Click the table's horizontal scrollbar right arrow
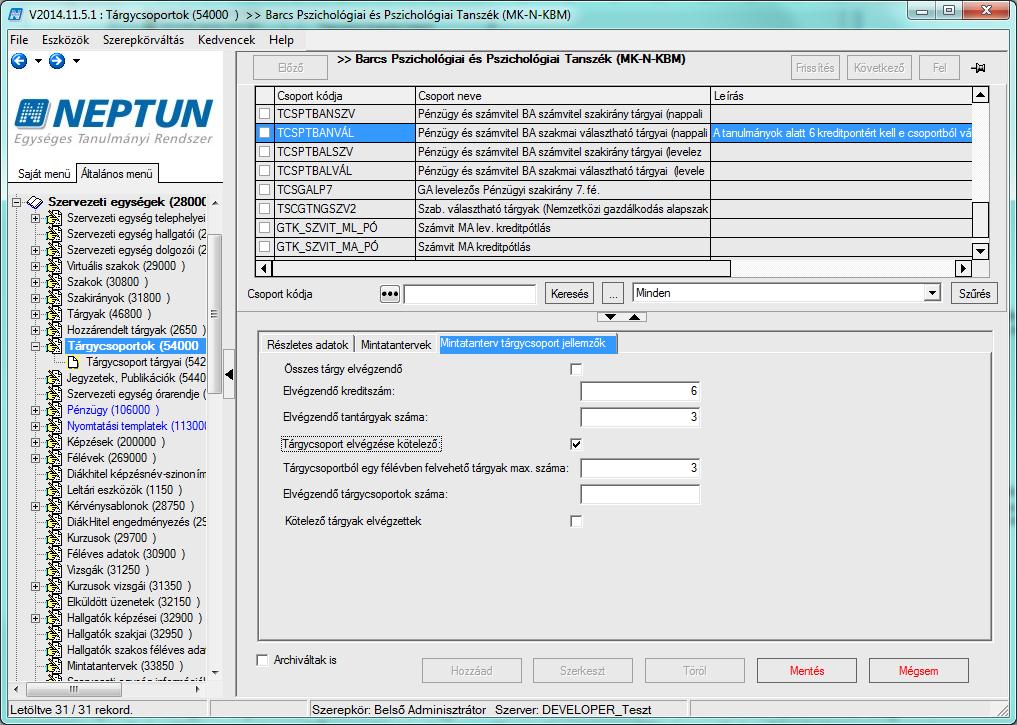 point(963,268)
